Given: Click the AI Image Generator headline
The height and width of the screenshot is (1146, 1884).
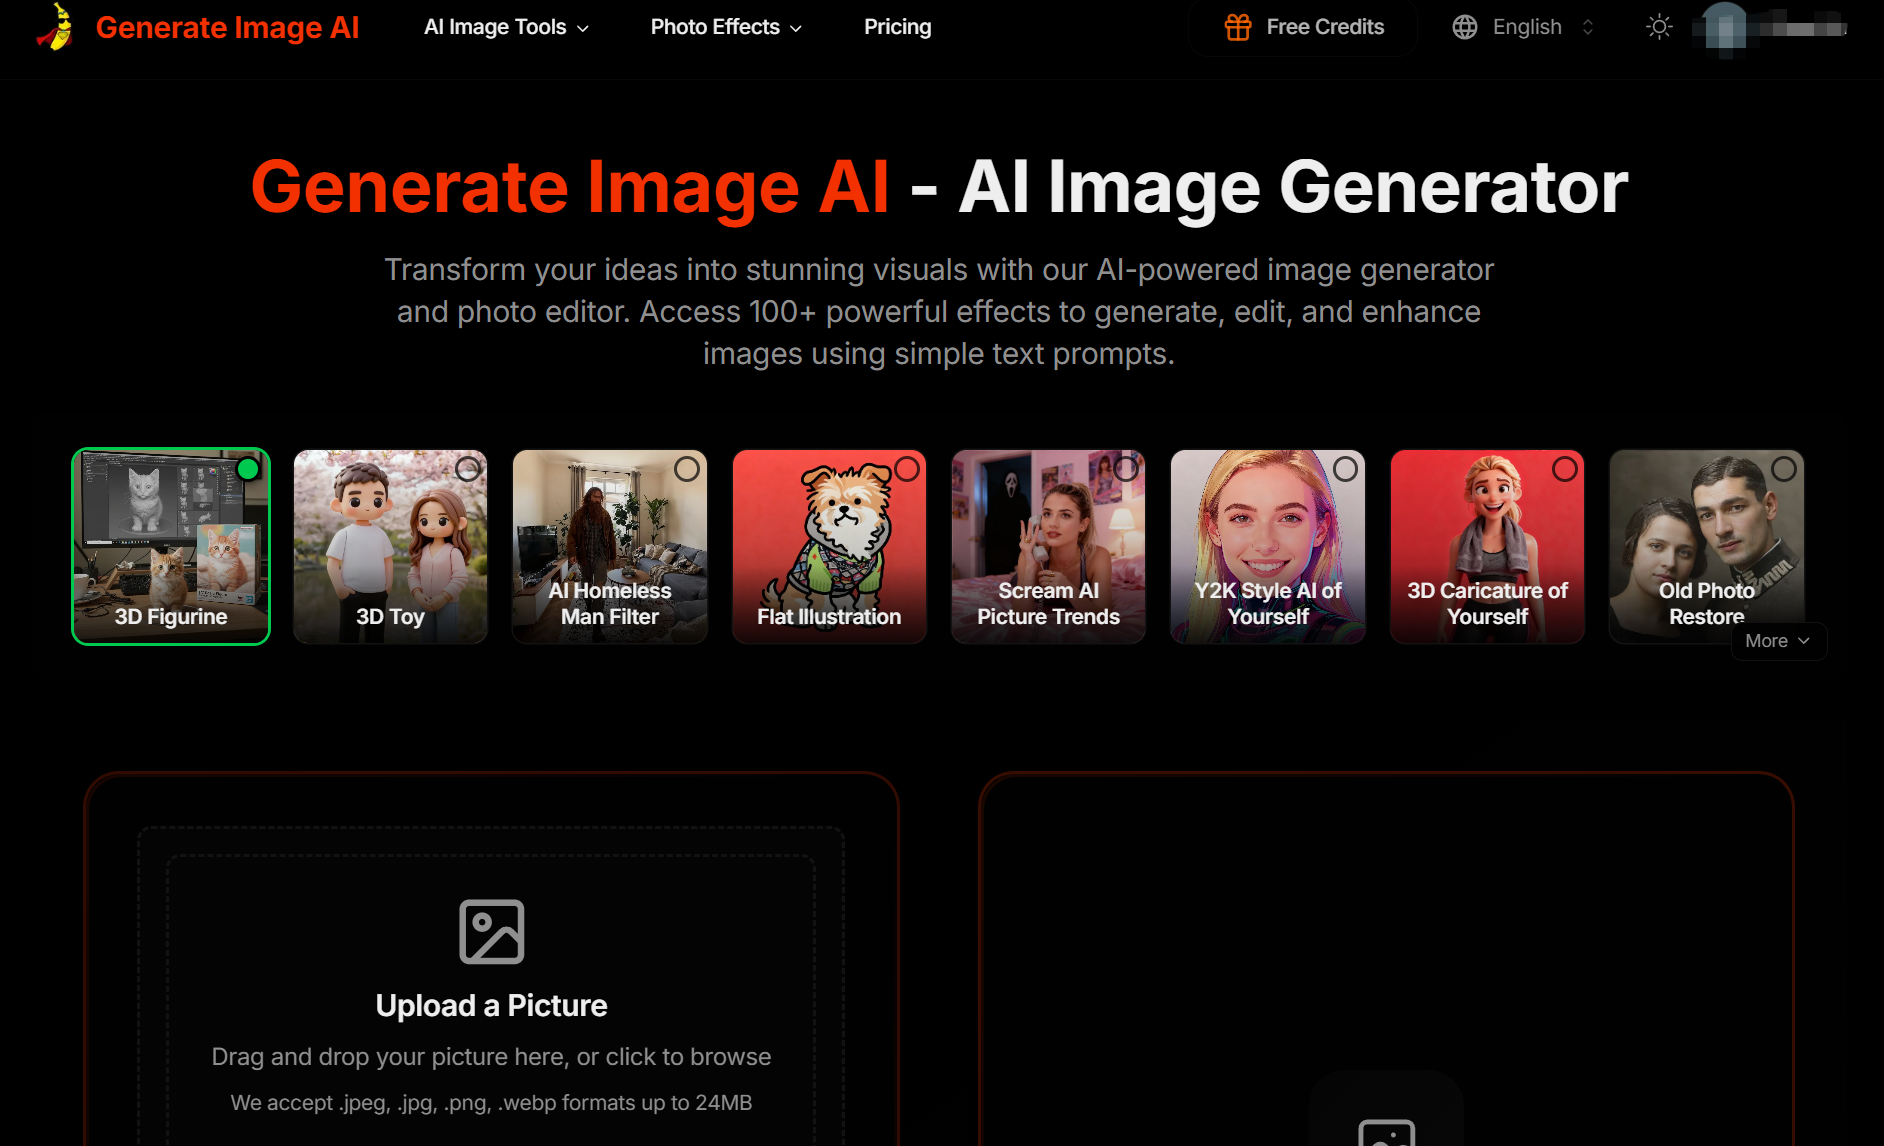Looking at the screenshot, I should click(1293, 188).
